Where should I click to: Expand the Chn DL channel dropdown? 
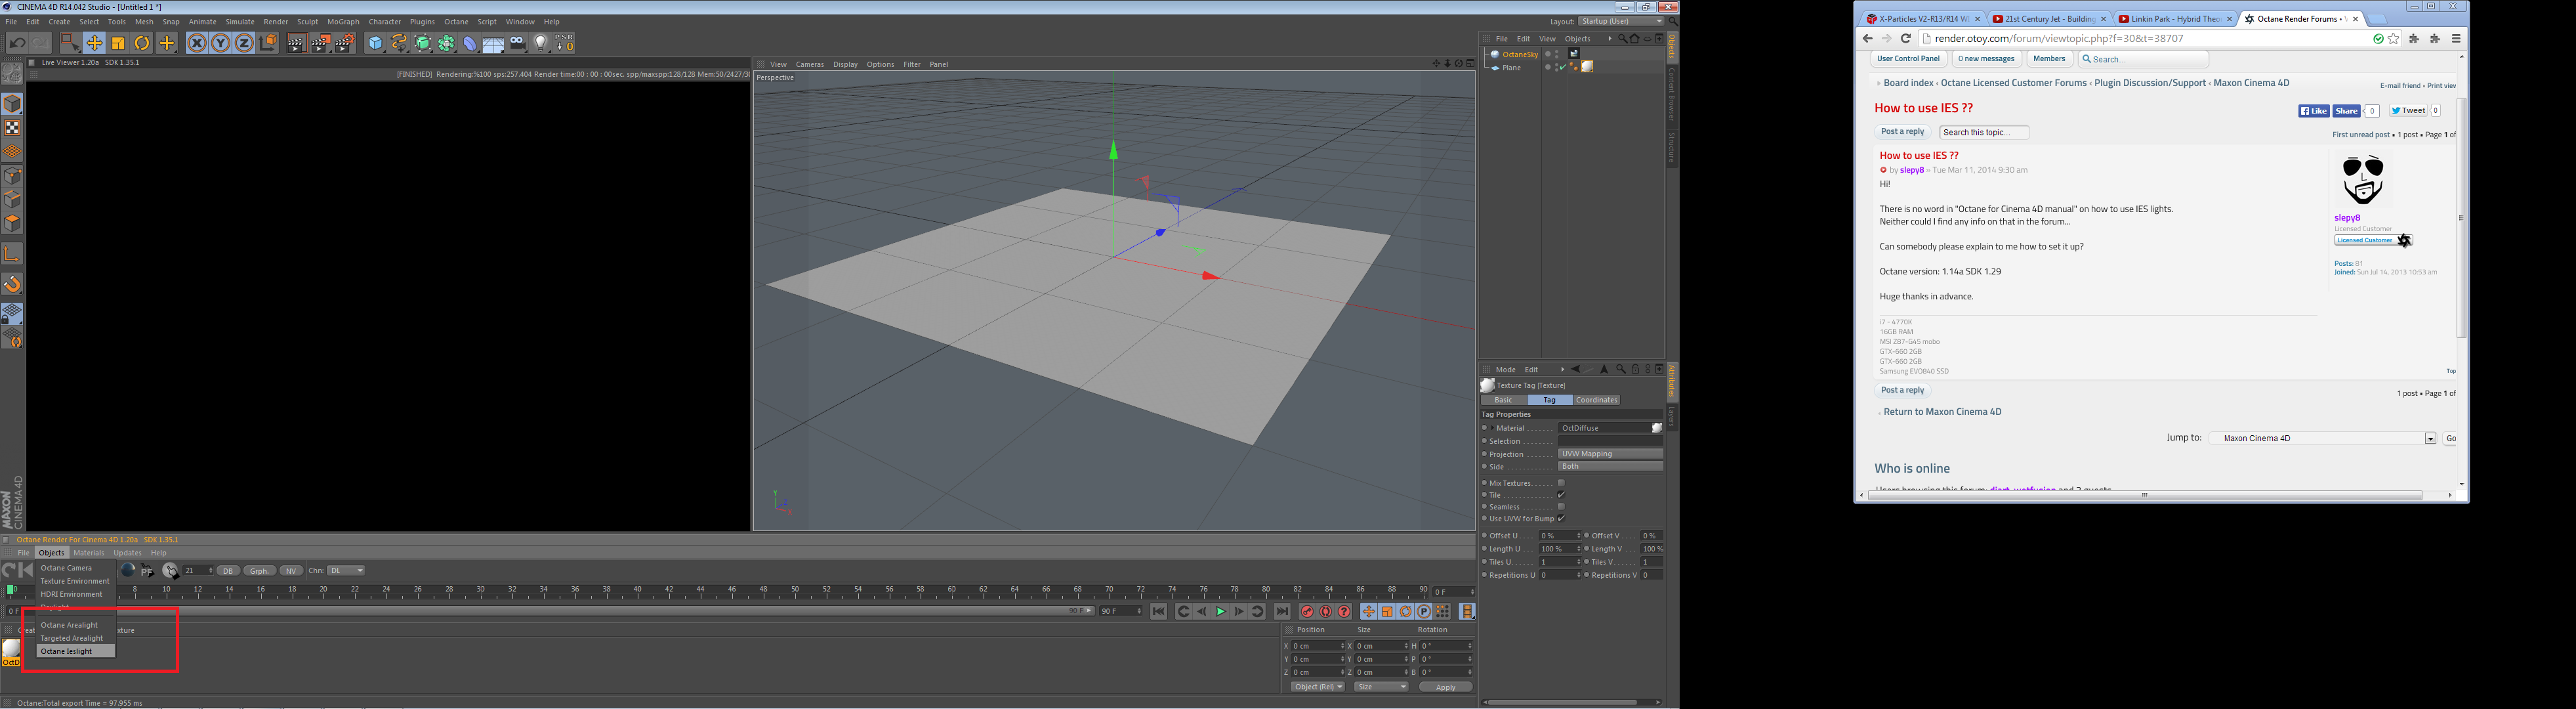[x=346, y=571]
